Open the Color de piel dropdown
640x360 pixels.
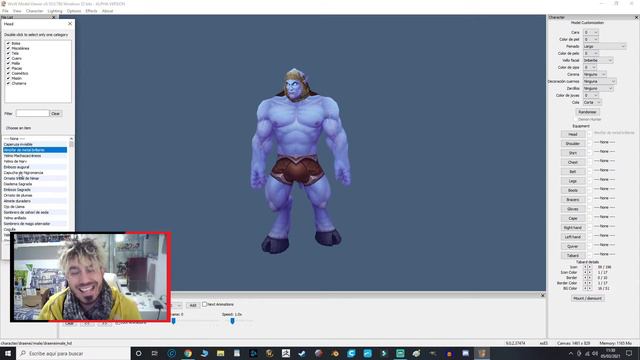[591, 39]
